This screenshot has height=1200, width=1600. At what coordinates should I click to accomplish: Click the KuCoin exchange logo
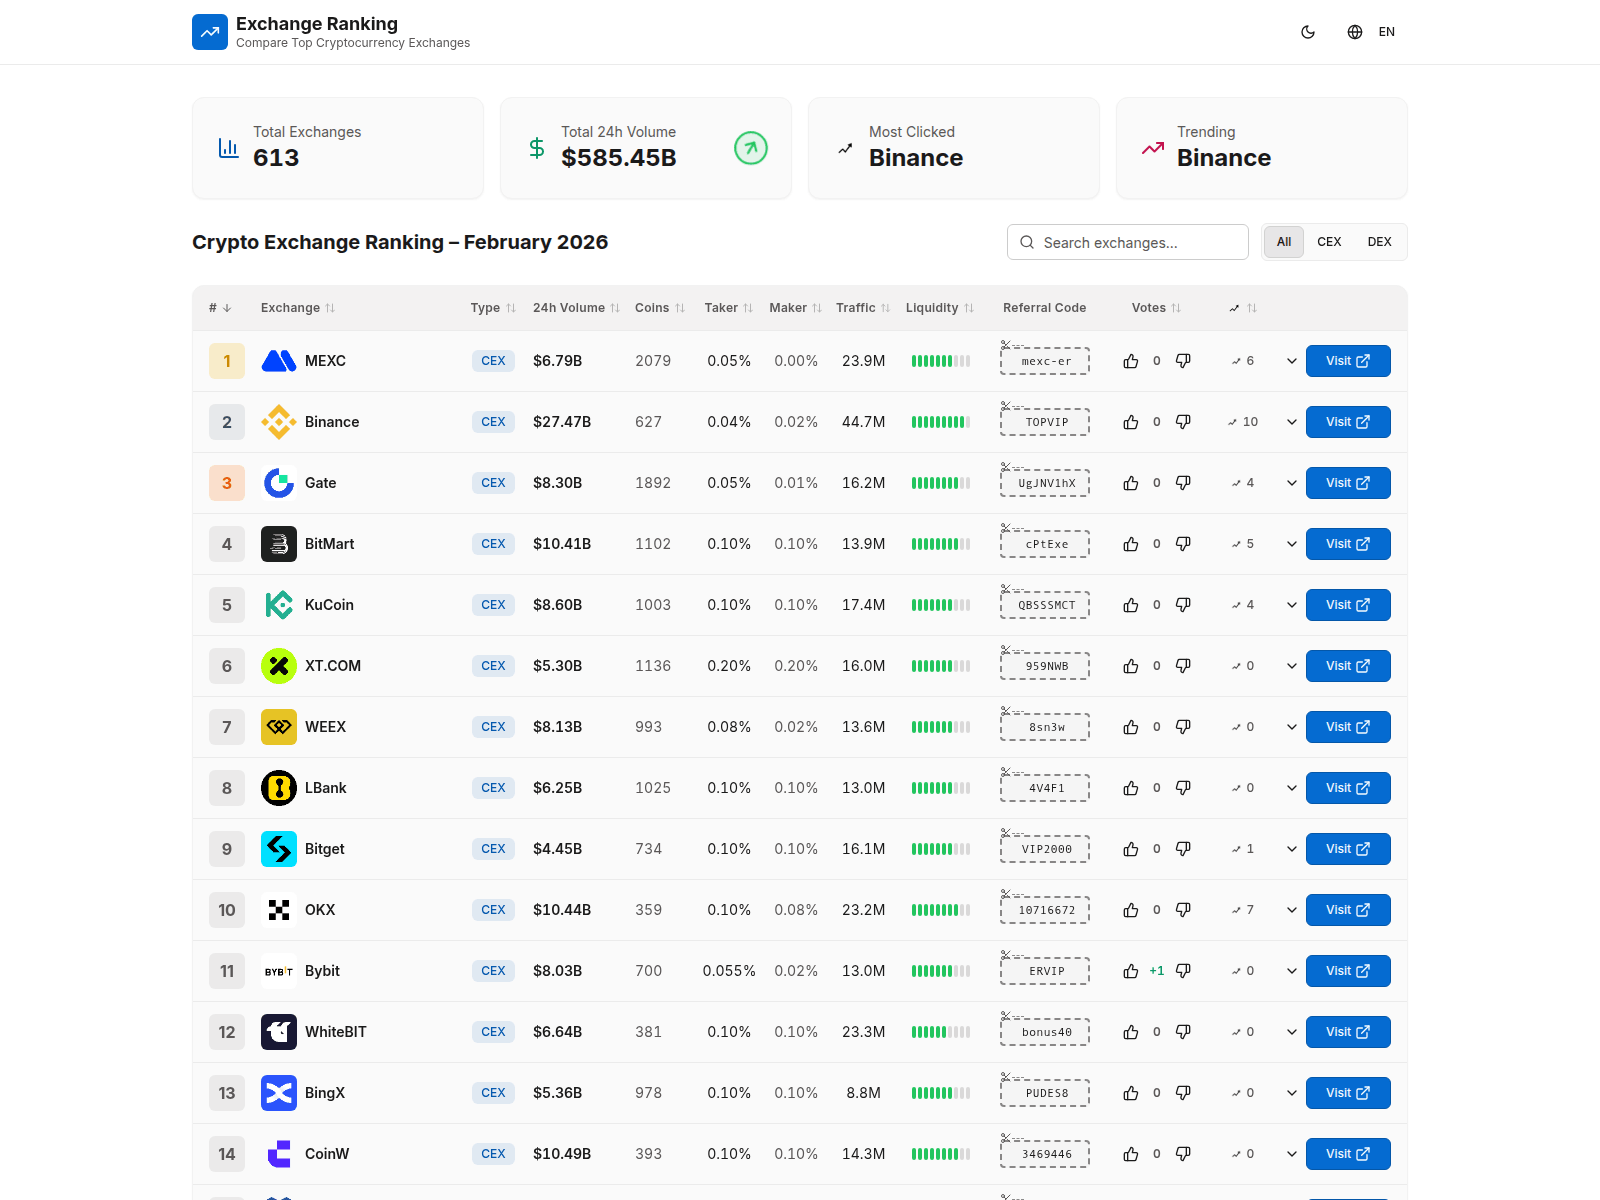pyautogui.click(x=279, y=605)
